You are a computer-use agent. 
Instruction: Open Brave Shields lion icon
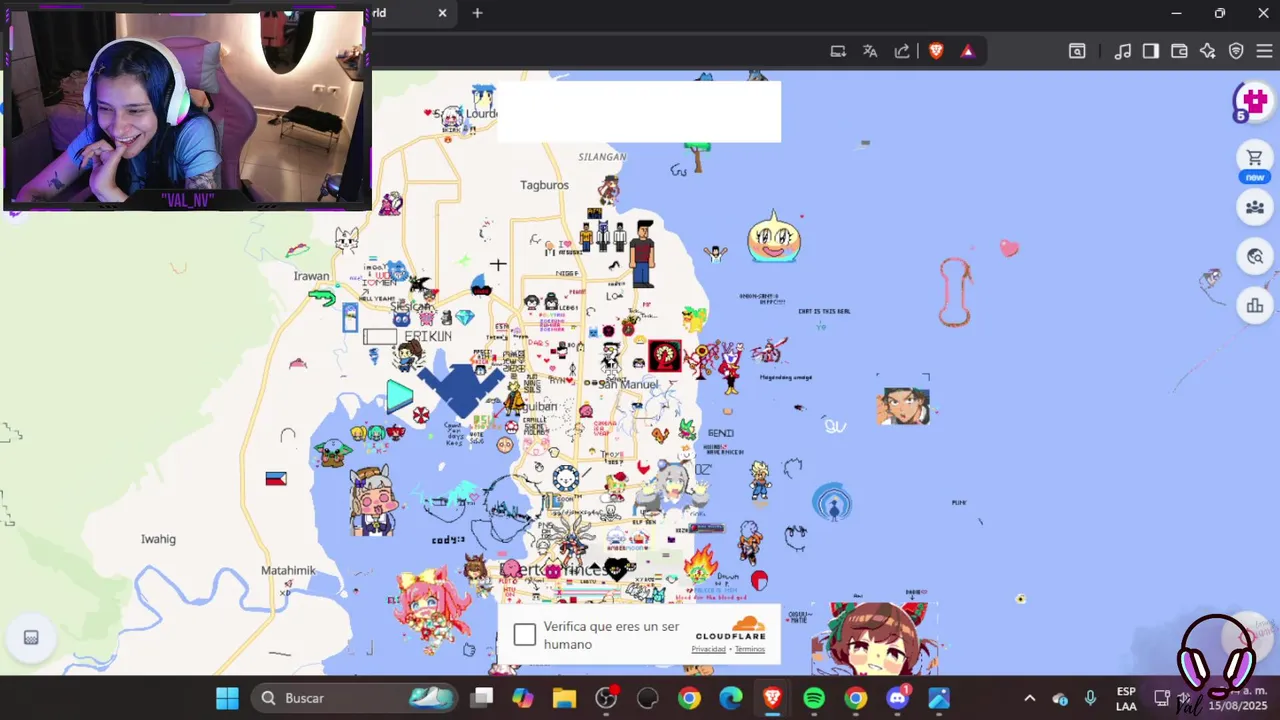[936, 51]
